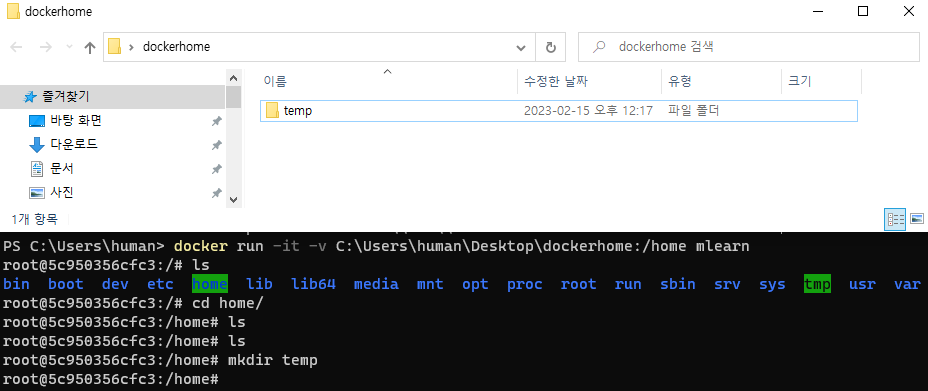Screen dimensions: 928x391
Task: Click the dockerhome breadcrumb in address bar
Action: coord(176,47)
